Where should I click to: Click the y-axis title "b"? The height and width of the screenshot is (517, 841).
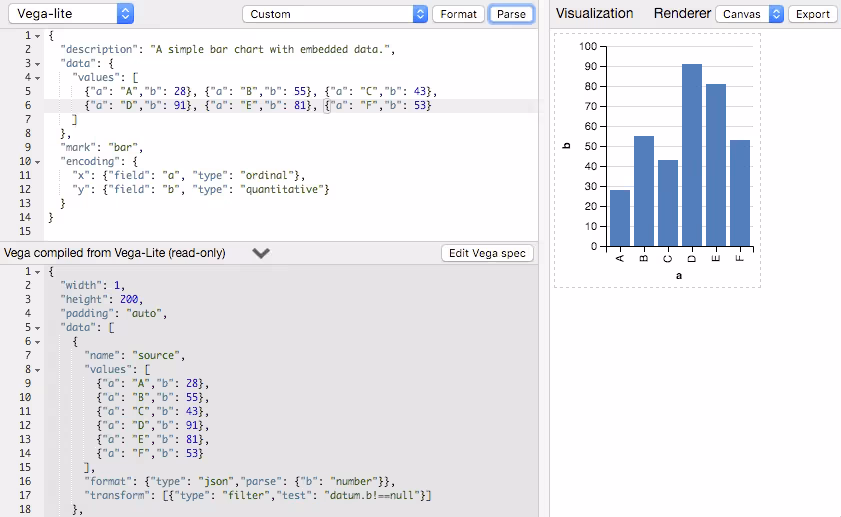click(x=566, y=146)
